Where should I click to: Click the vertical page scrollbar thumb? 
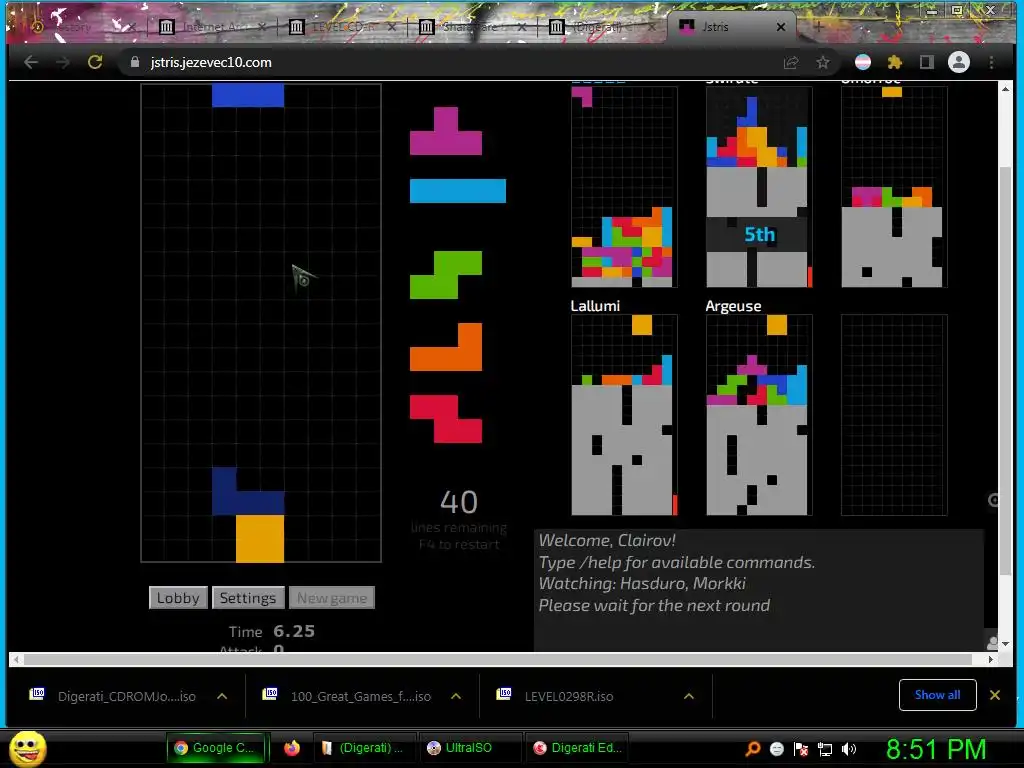[x=1005, y=371]
